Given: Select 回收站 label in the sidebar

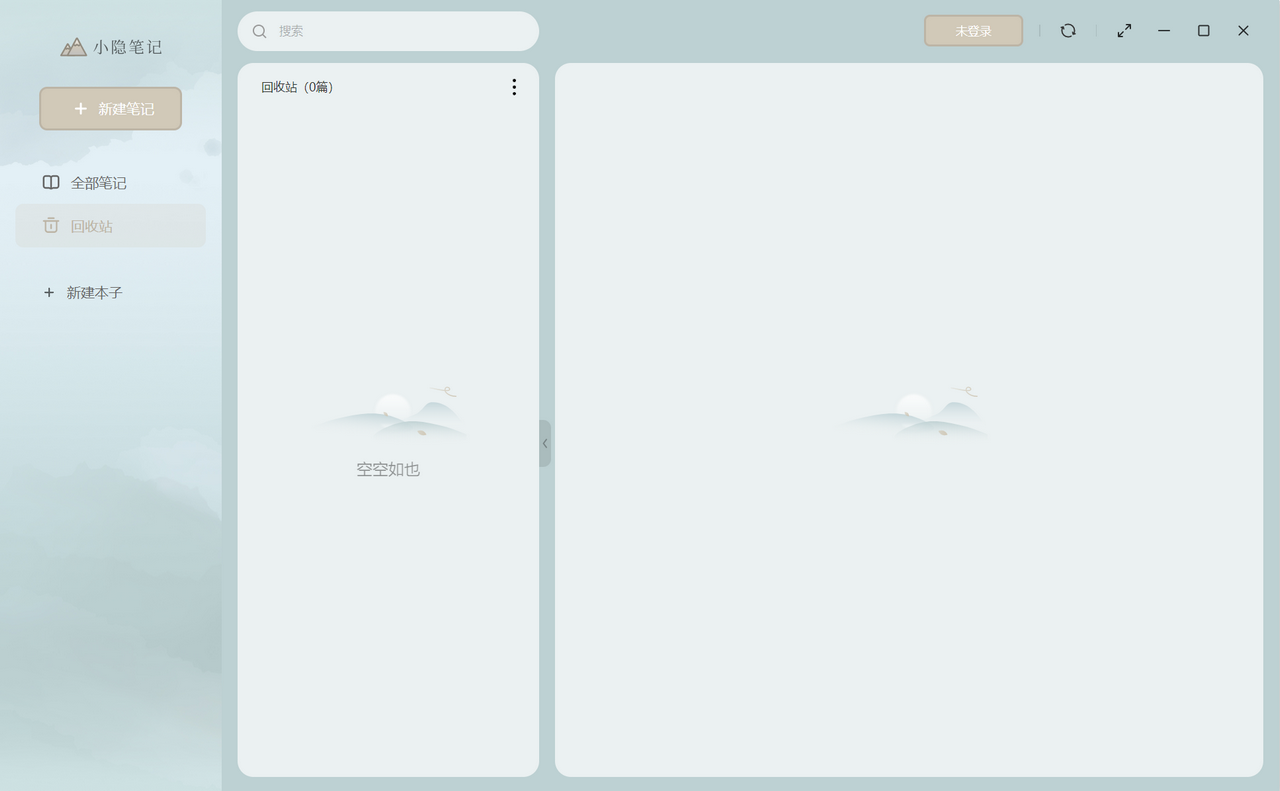Looking at the screenshot, I should [x=92, y=226].
